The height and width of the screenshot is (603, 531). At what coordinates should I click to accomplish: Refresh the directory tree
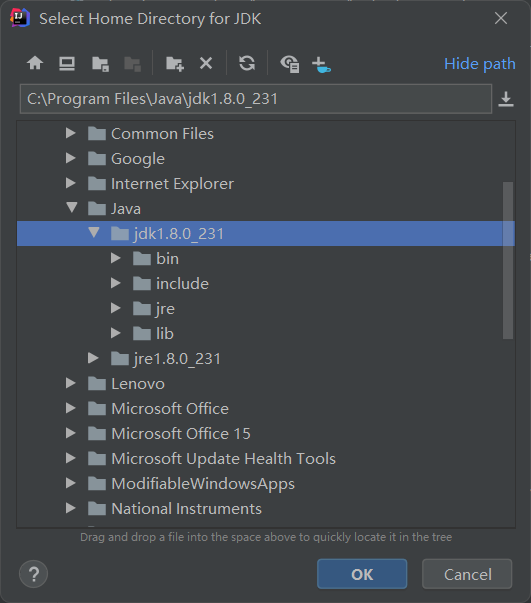[247, 63]
